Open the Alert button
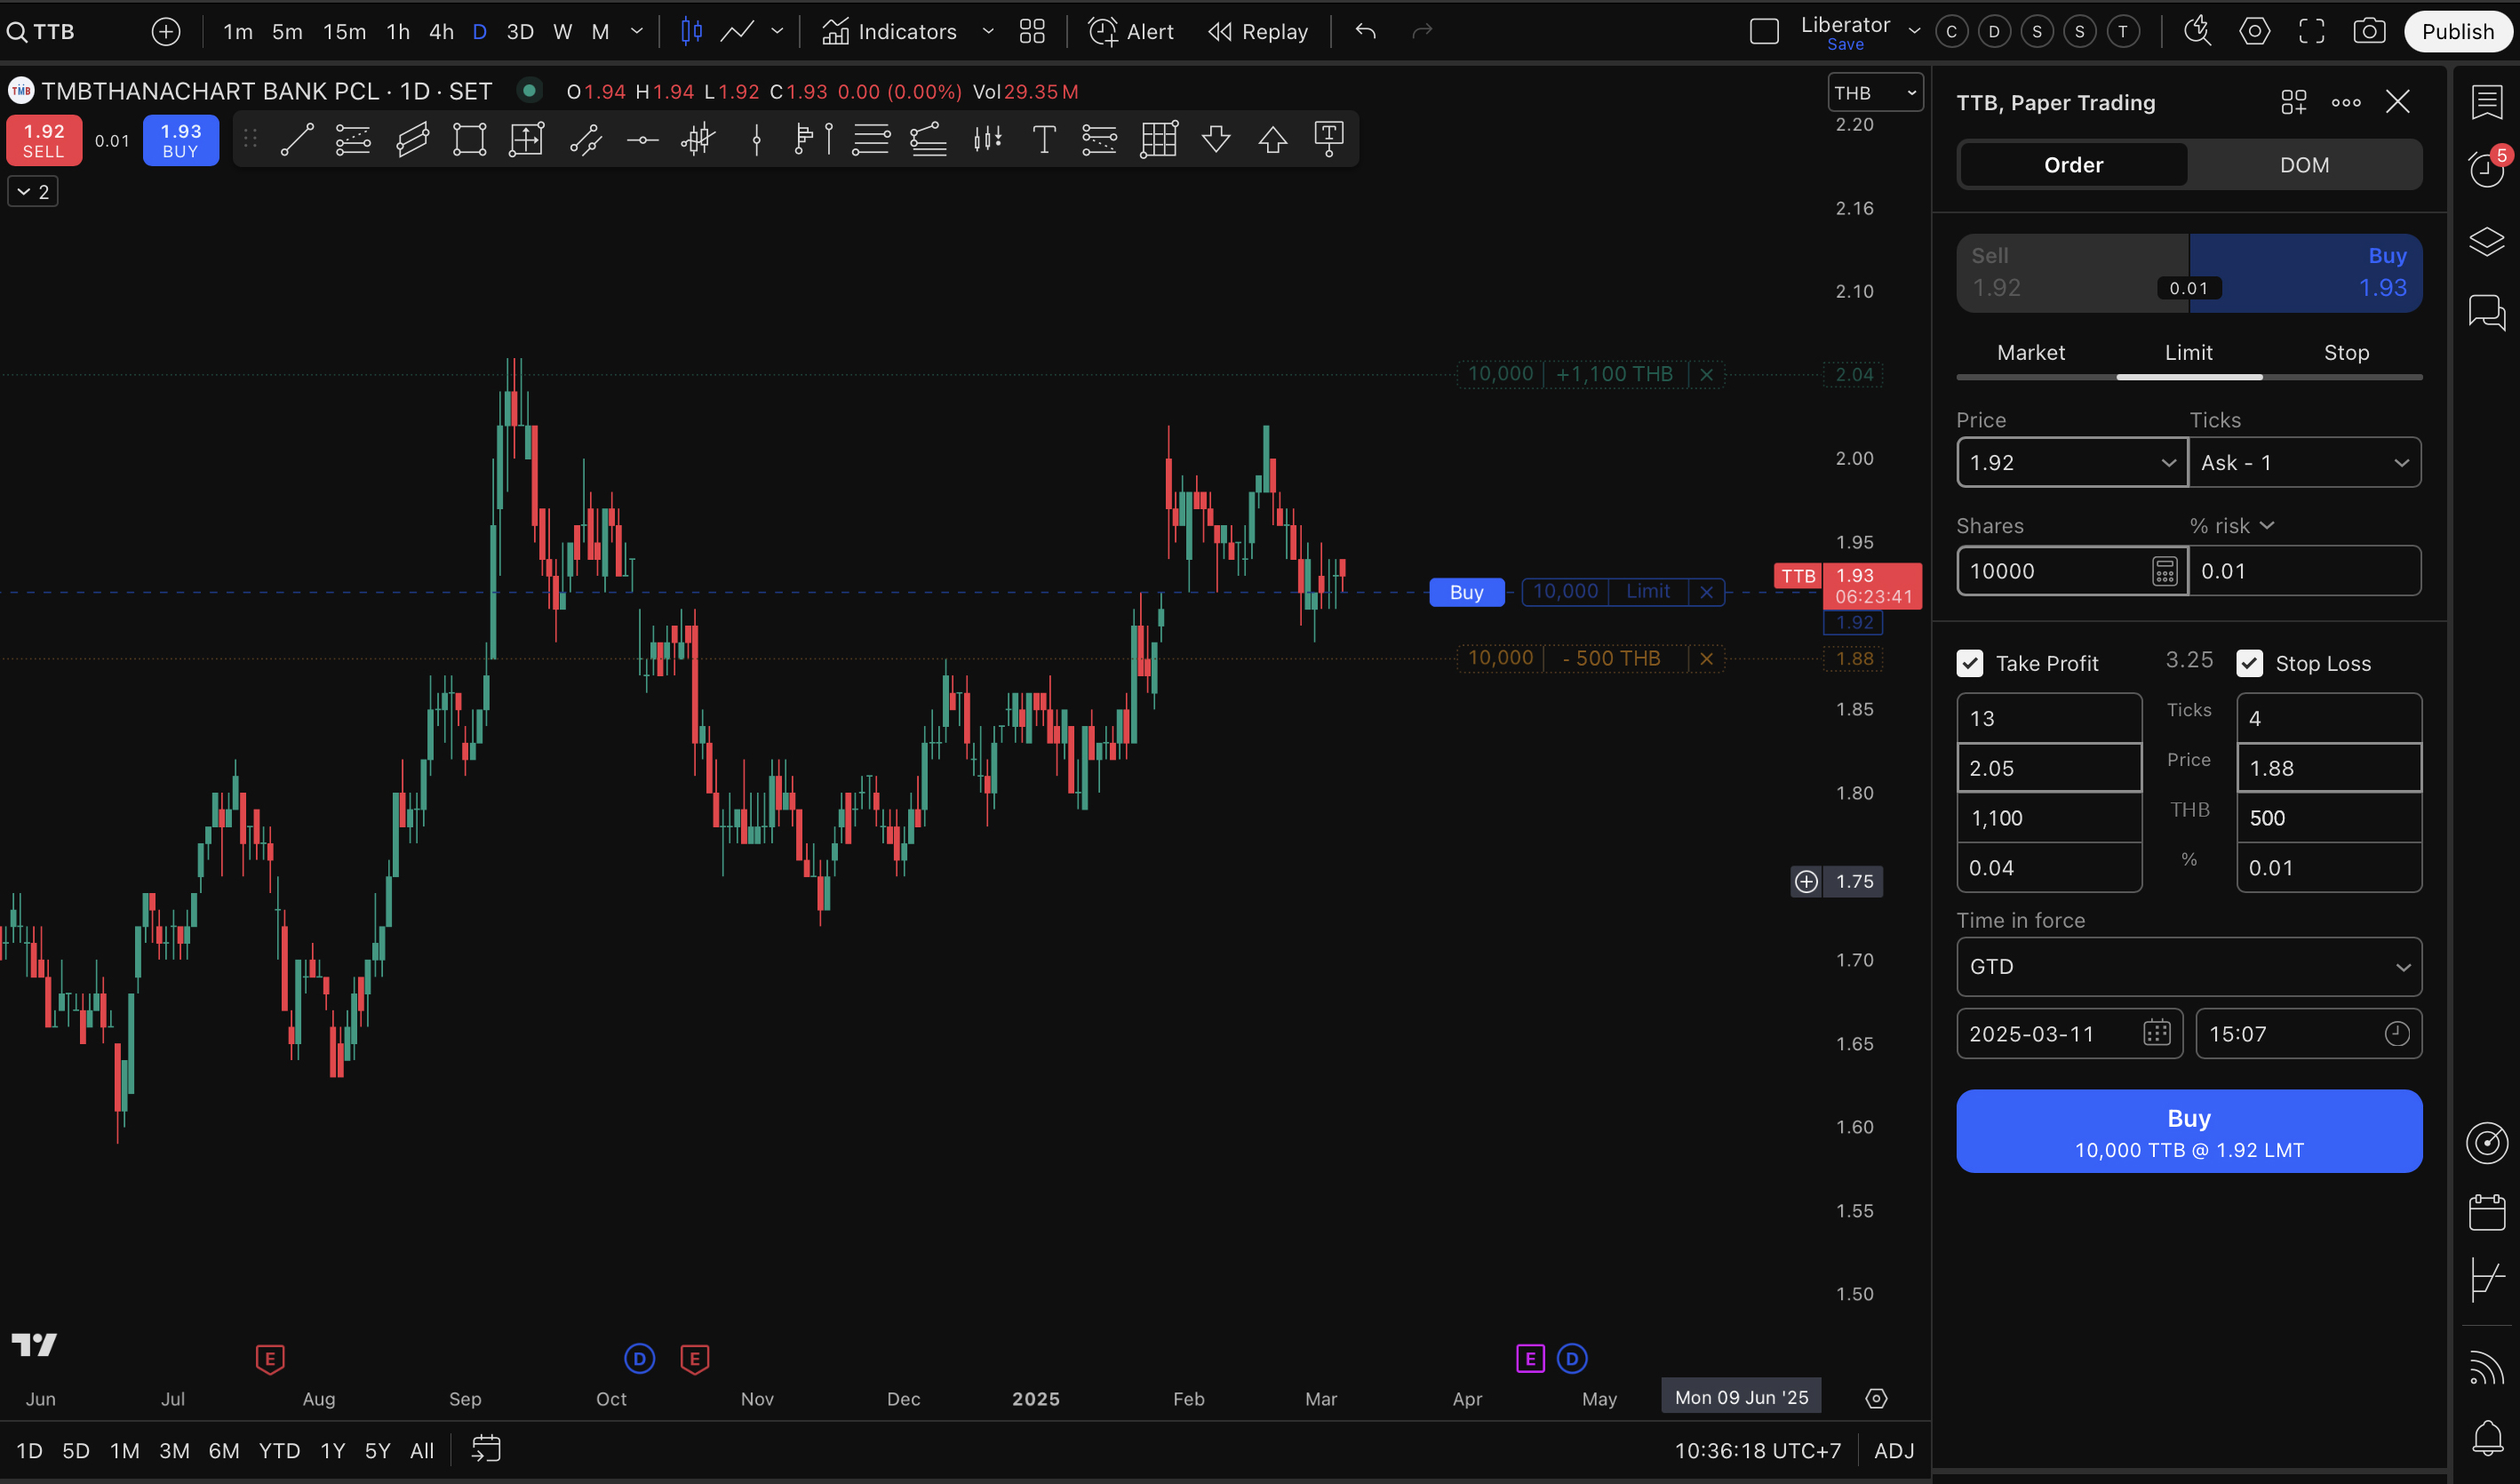 1131,32
